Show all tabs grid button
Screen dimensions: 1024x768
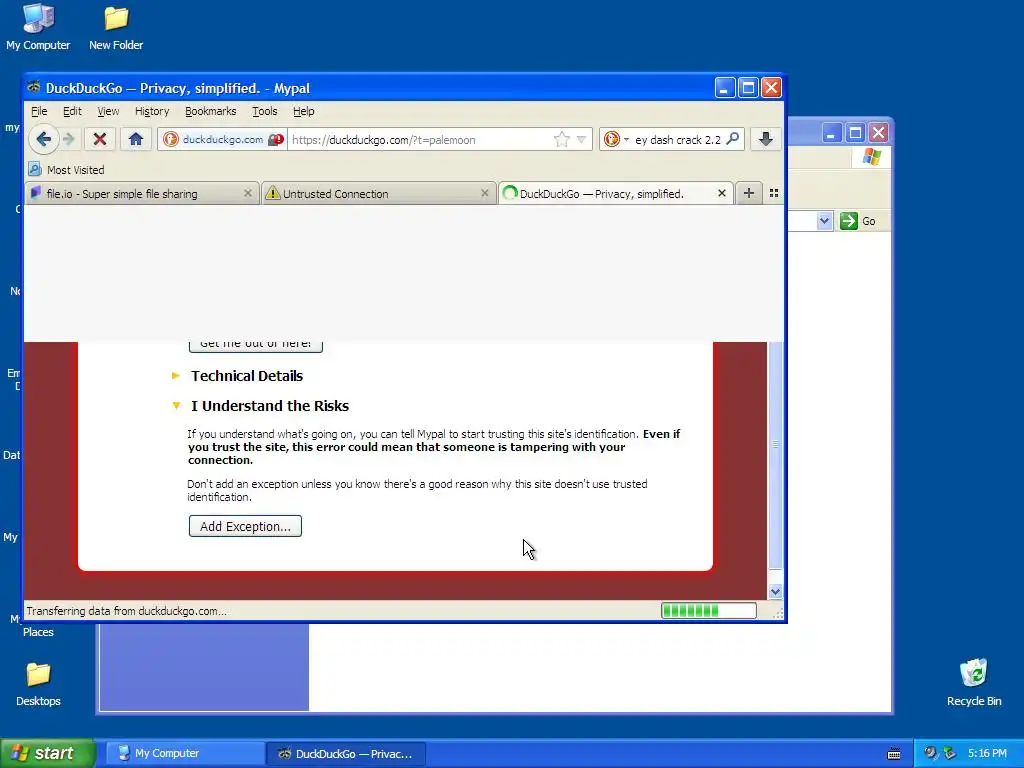point(774,193)
